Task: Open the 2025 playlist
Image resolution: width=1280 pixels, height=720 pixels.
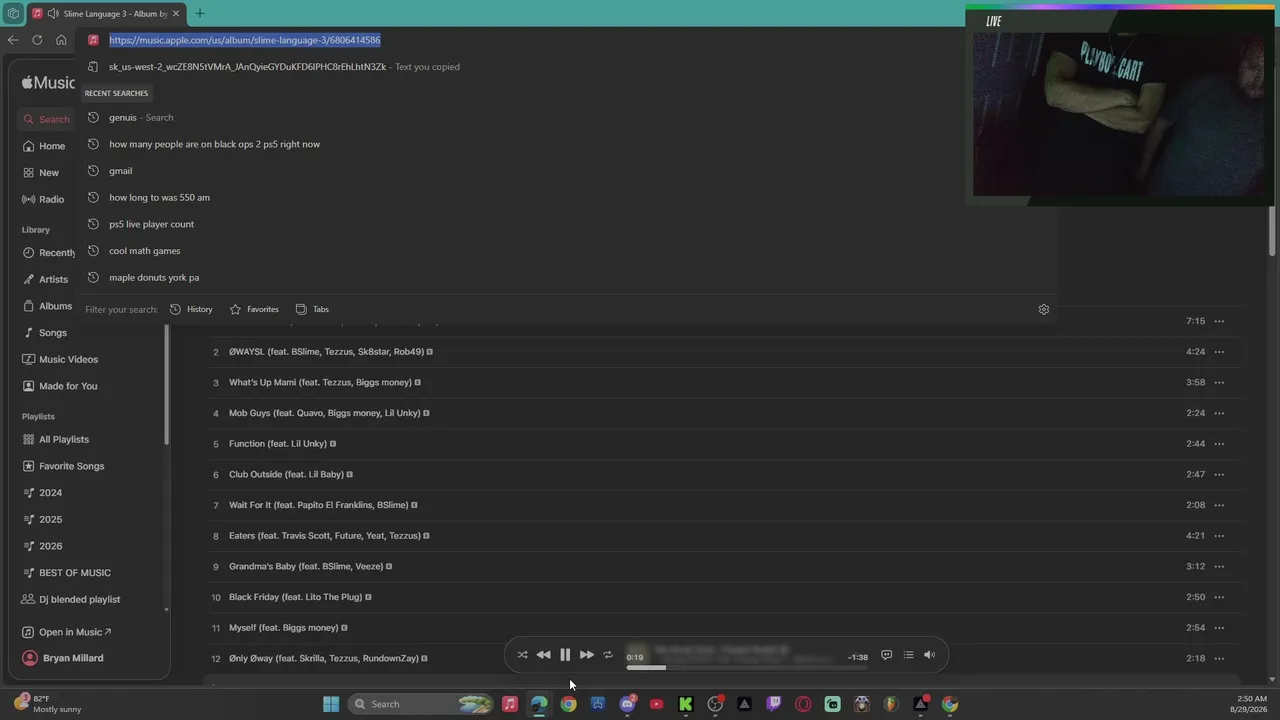Action: point(42,519)
